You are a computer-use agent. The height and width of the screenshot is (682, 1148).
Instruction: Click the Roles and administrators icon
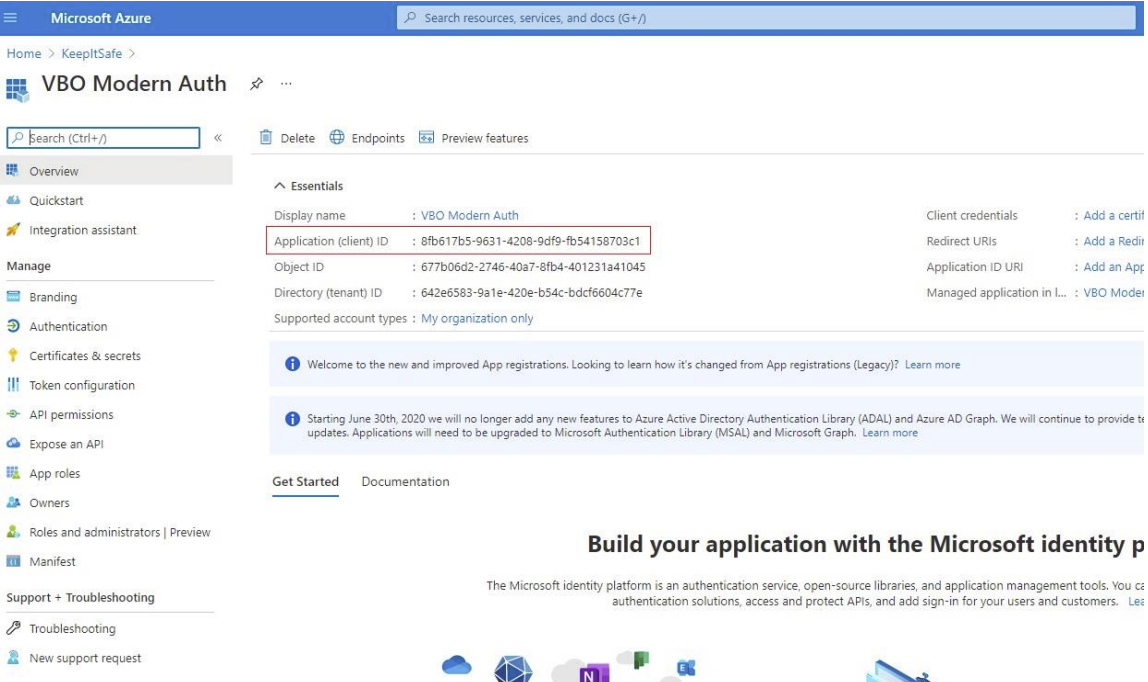tap(13, 531)
